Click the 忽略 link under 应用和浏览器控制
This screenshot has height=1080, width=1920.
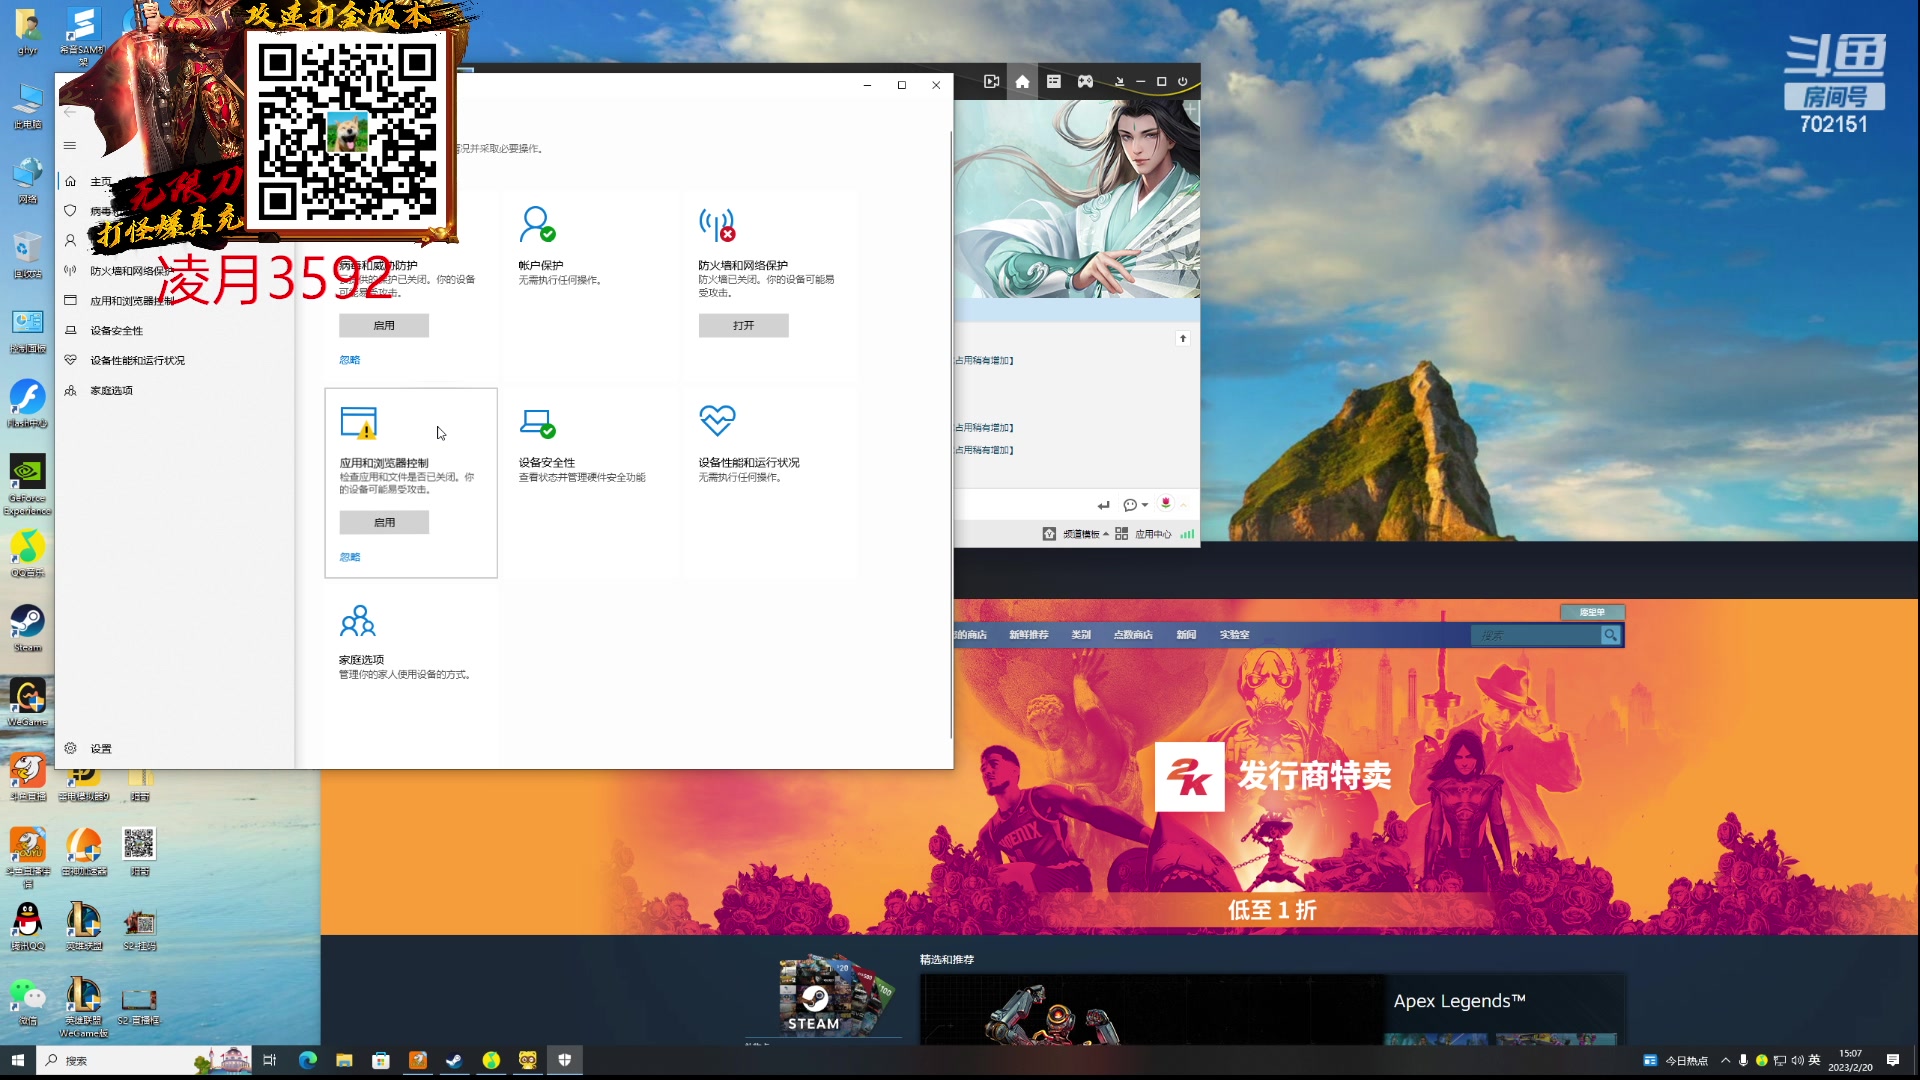click(349, 557)
